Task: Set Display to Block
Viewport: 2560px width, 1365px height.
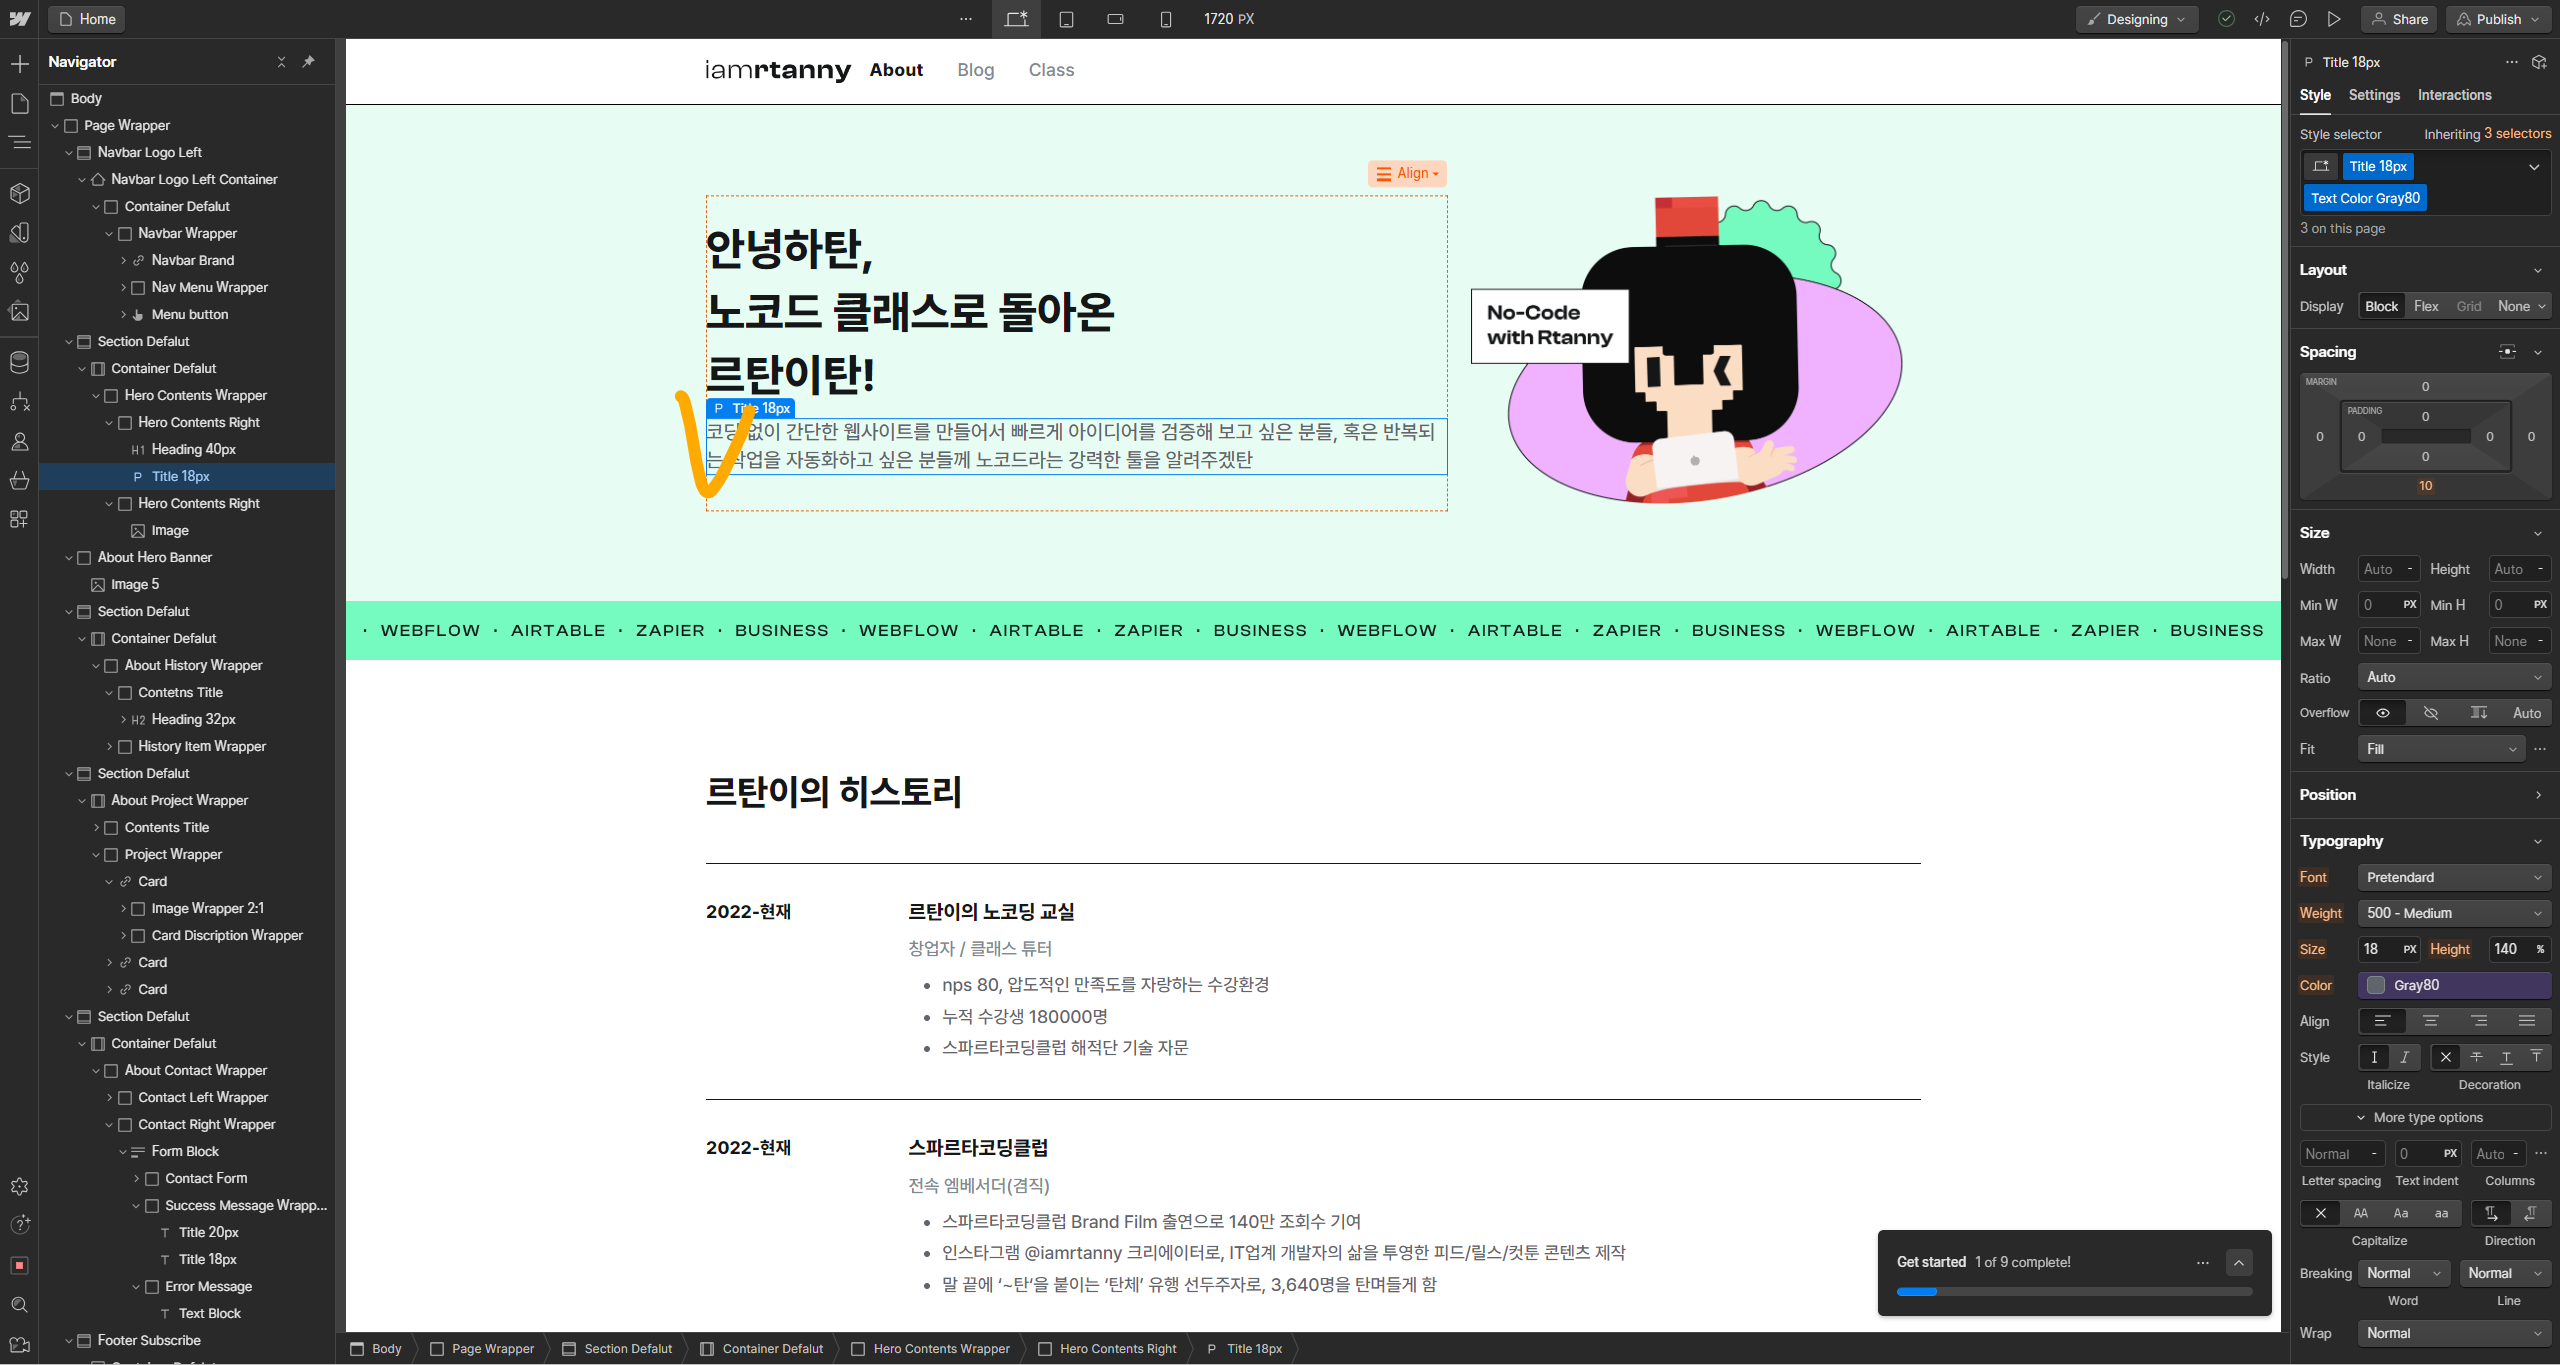Action: (2381, 306)
